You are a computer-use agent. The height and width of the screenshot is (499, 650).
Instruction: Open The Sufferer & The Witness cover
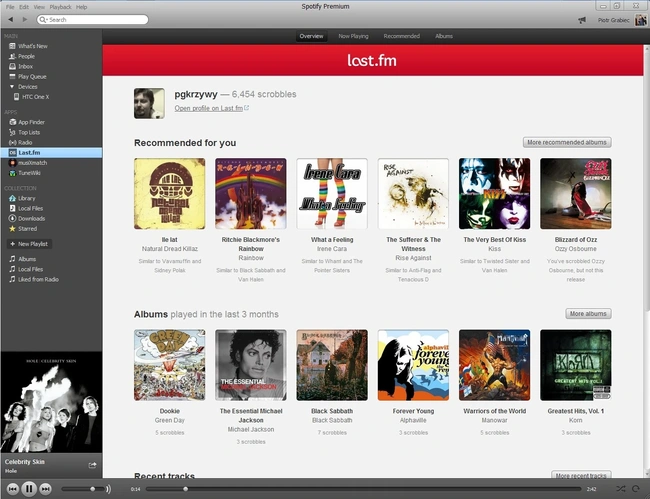pyautogui.click(x=413, y=194)
